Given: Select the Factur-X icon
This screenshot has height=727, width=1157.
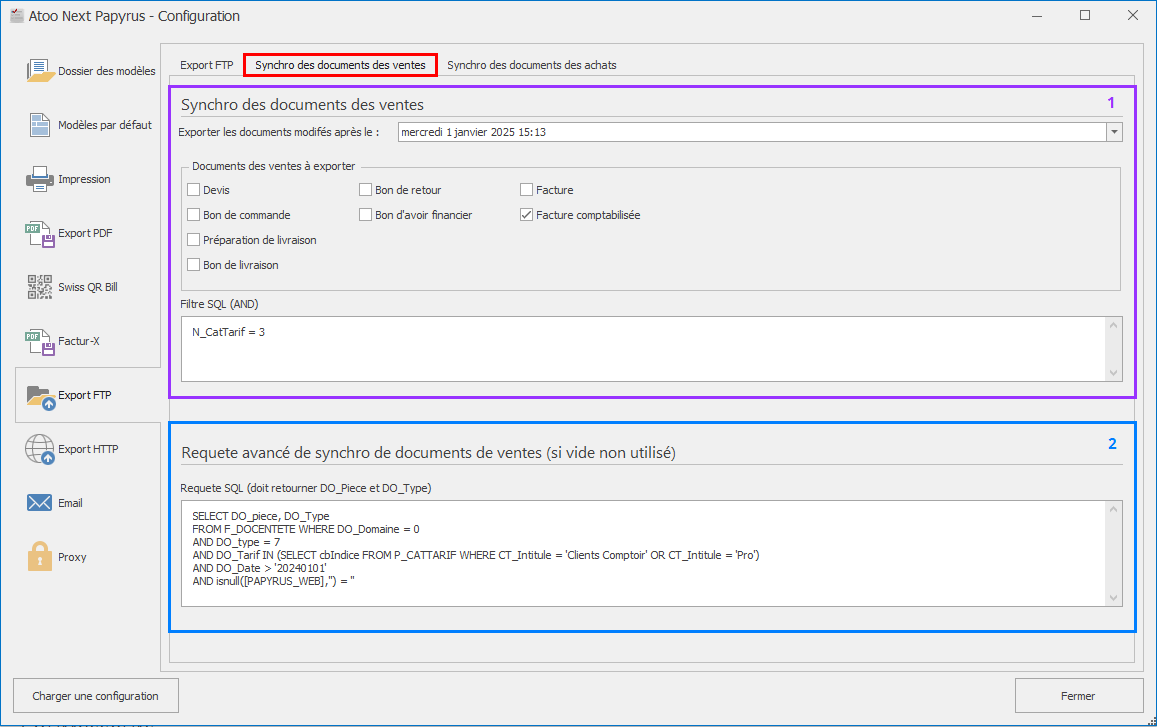Looking at the screenshot, I should pos(40,341).
